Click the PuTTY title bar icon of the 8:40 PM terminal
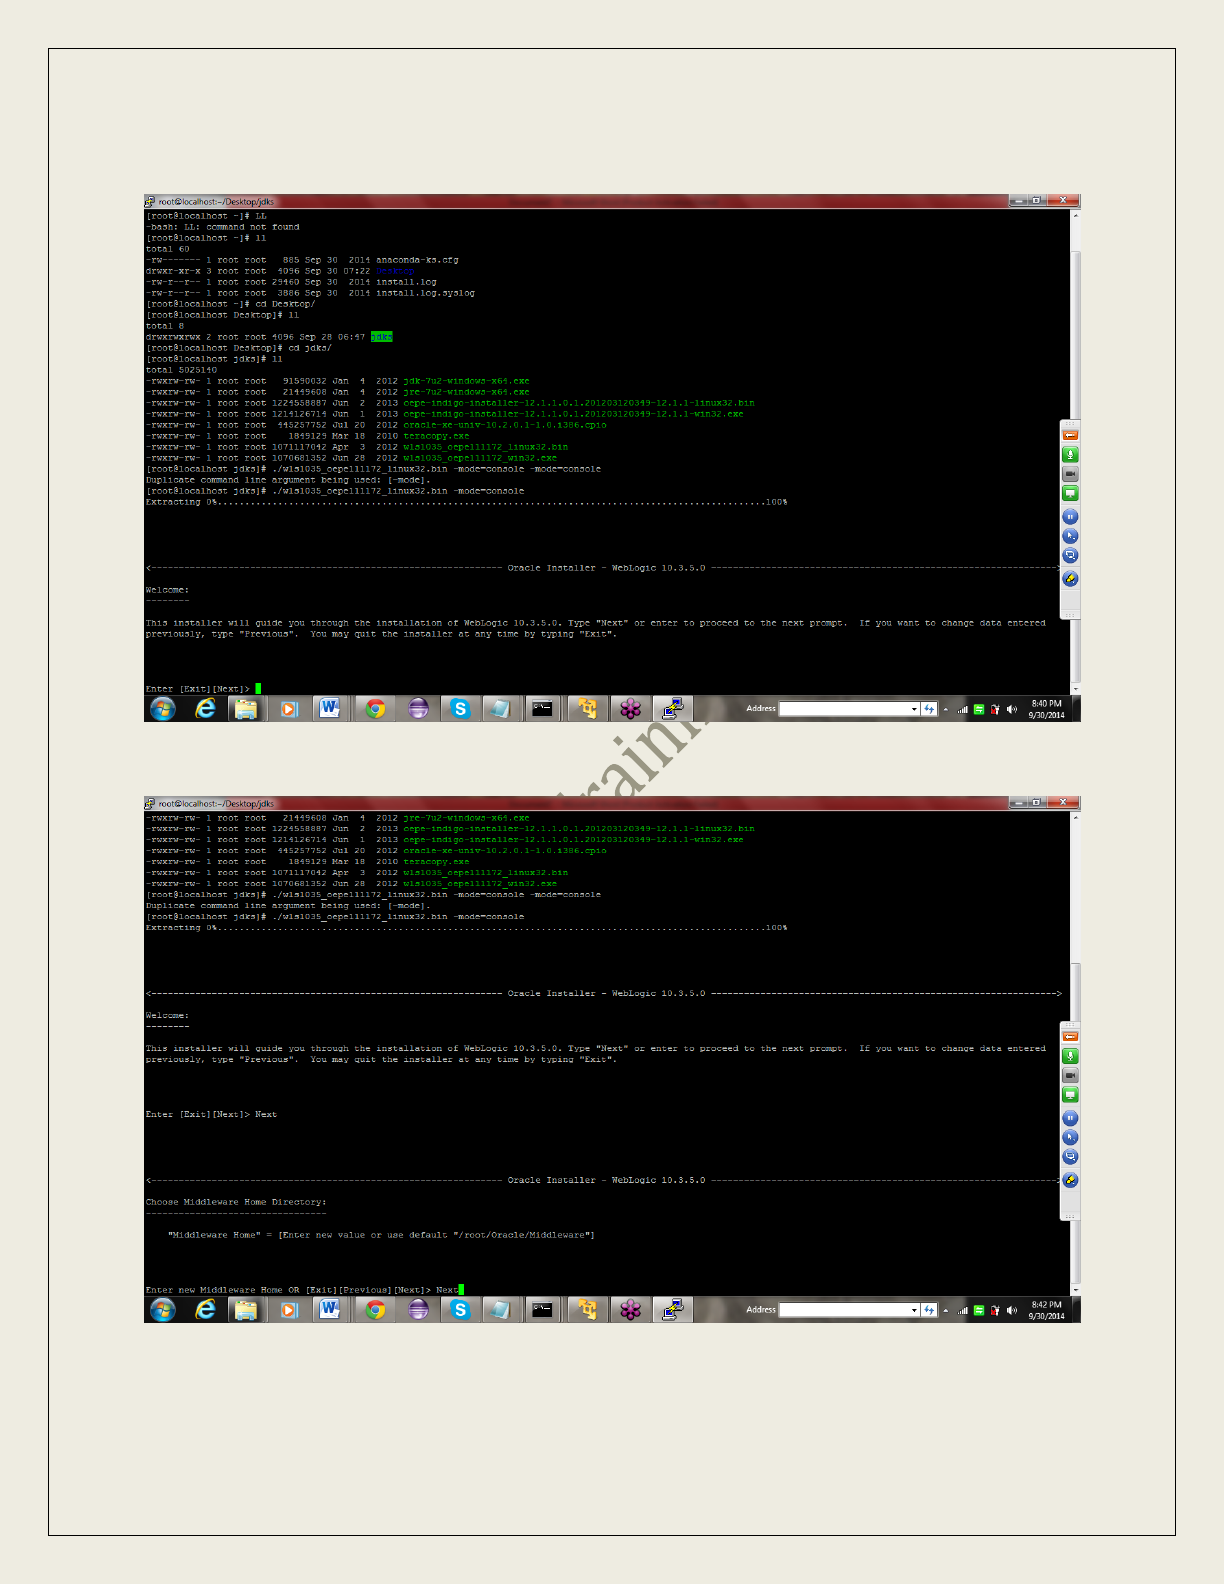The image size is (1224, 1584). (150, 201)
